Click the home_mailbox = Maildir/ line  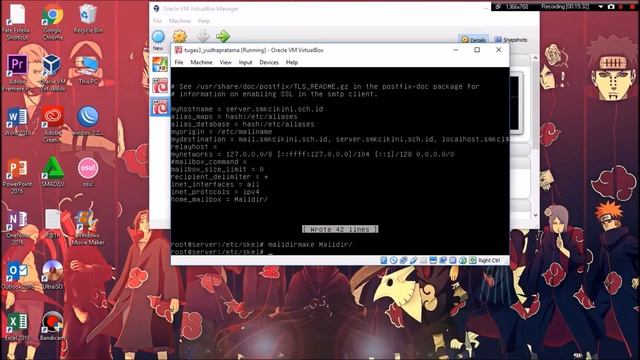click(220, 200)
